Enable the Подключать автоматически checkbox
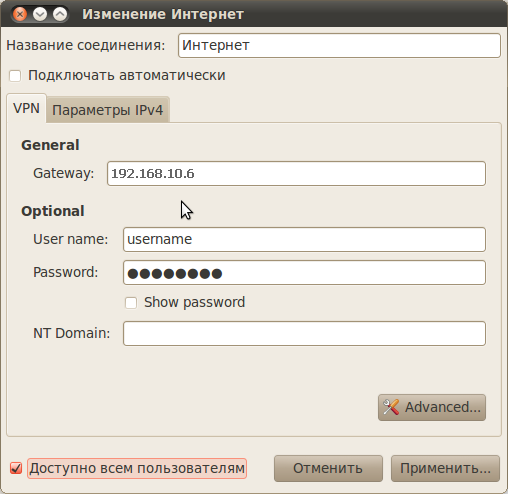 (x=15, y=76)
